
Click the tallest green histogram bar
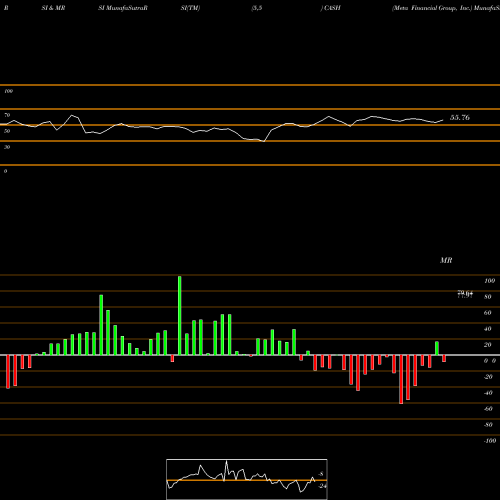pyautogui.click(x=180, y=315)
